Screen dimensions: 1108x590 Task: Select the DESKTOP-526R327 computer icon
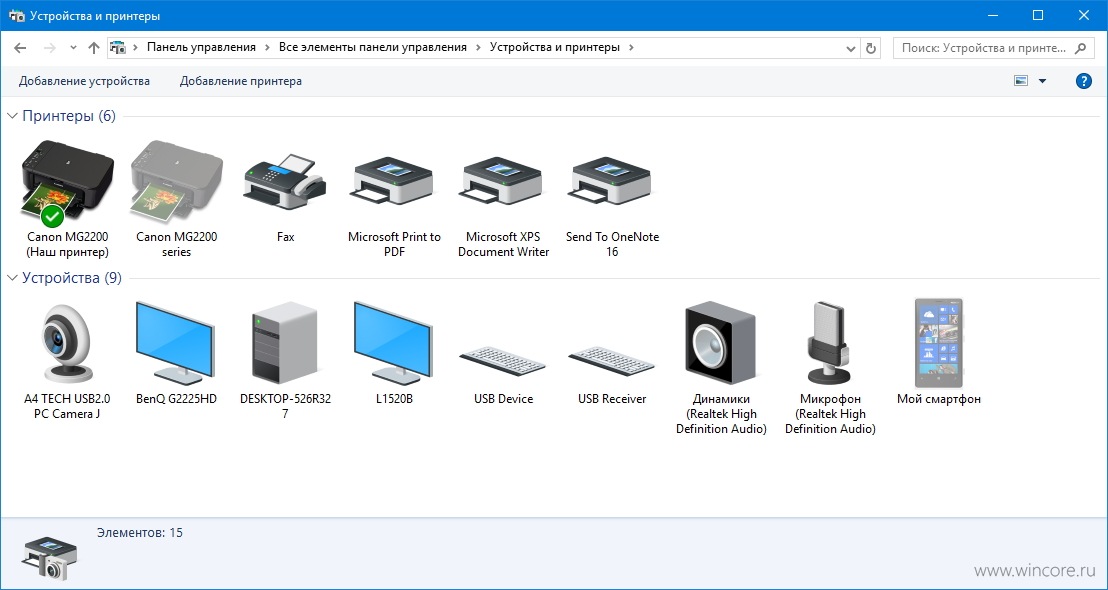click(x=285, y=343)
